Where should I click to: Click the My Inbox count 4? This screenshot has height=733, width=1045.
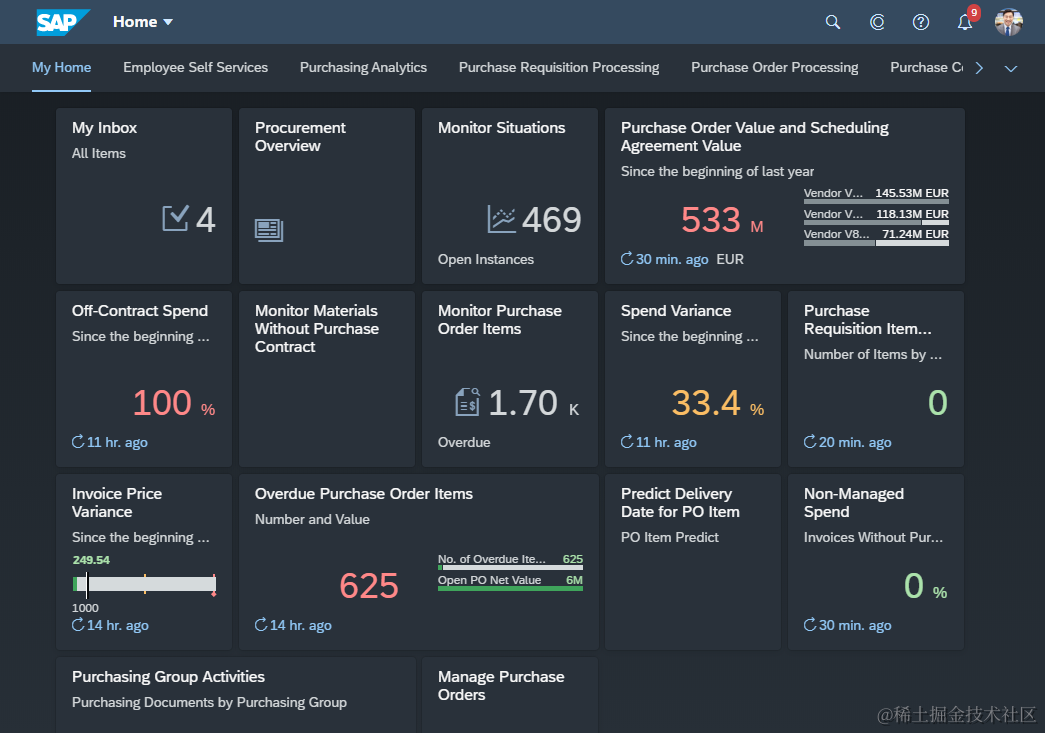(x=206, y=219)
